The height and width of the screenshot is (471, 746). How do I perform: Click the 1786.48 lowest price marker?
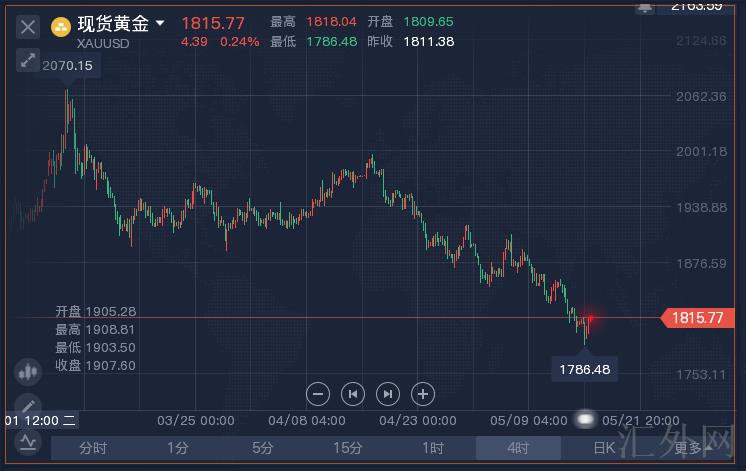585,369
